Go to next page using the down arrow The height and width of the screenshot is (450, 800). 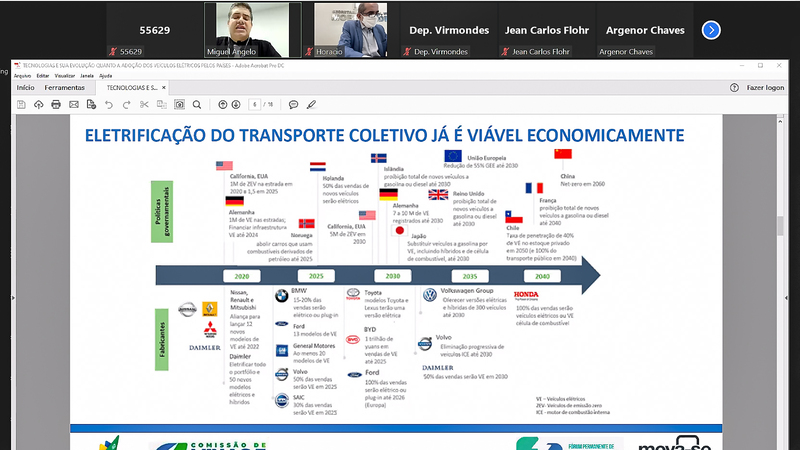click(236, 104)
